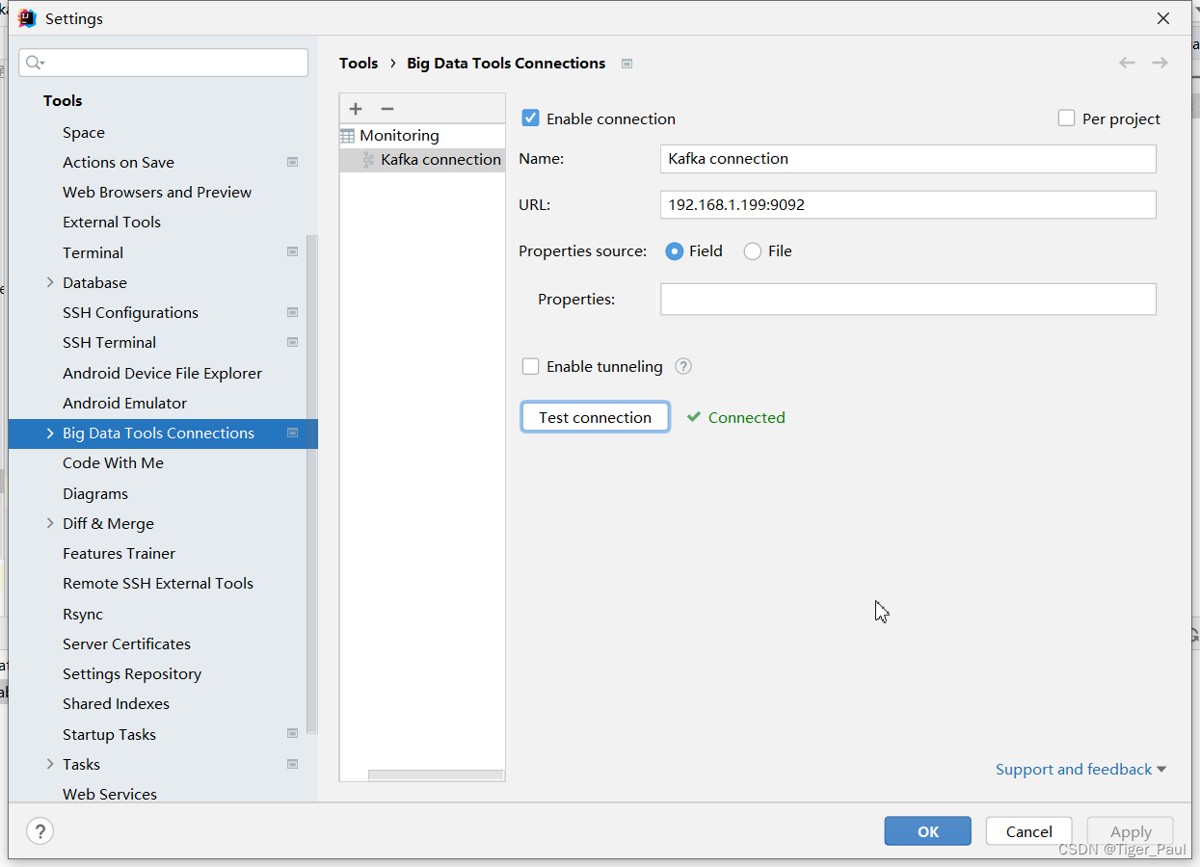Focus the settings search field
The image size is (1200, 867).
tap(163, 63)
